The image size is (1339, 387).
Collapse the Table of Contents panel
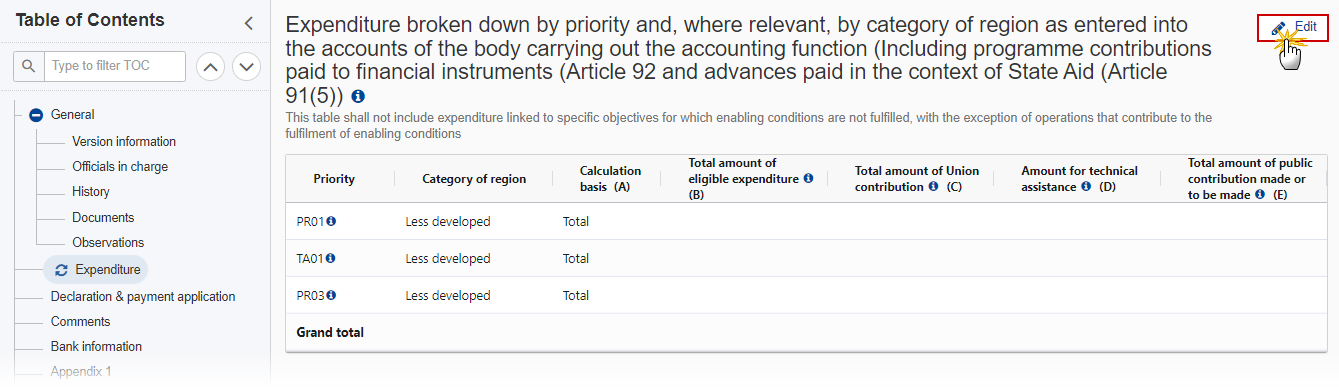coord(249,22)
